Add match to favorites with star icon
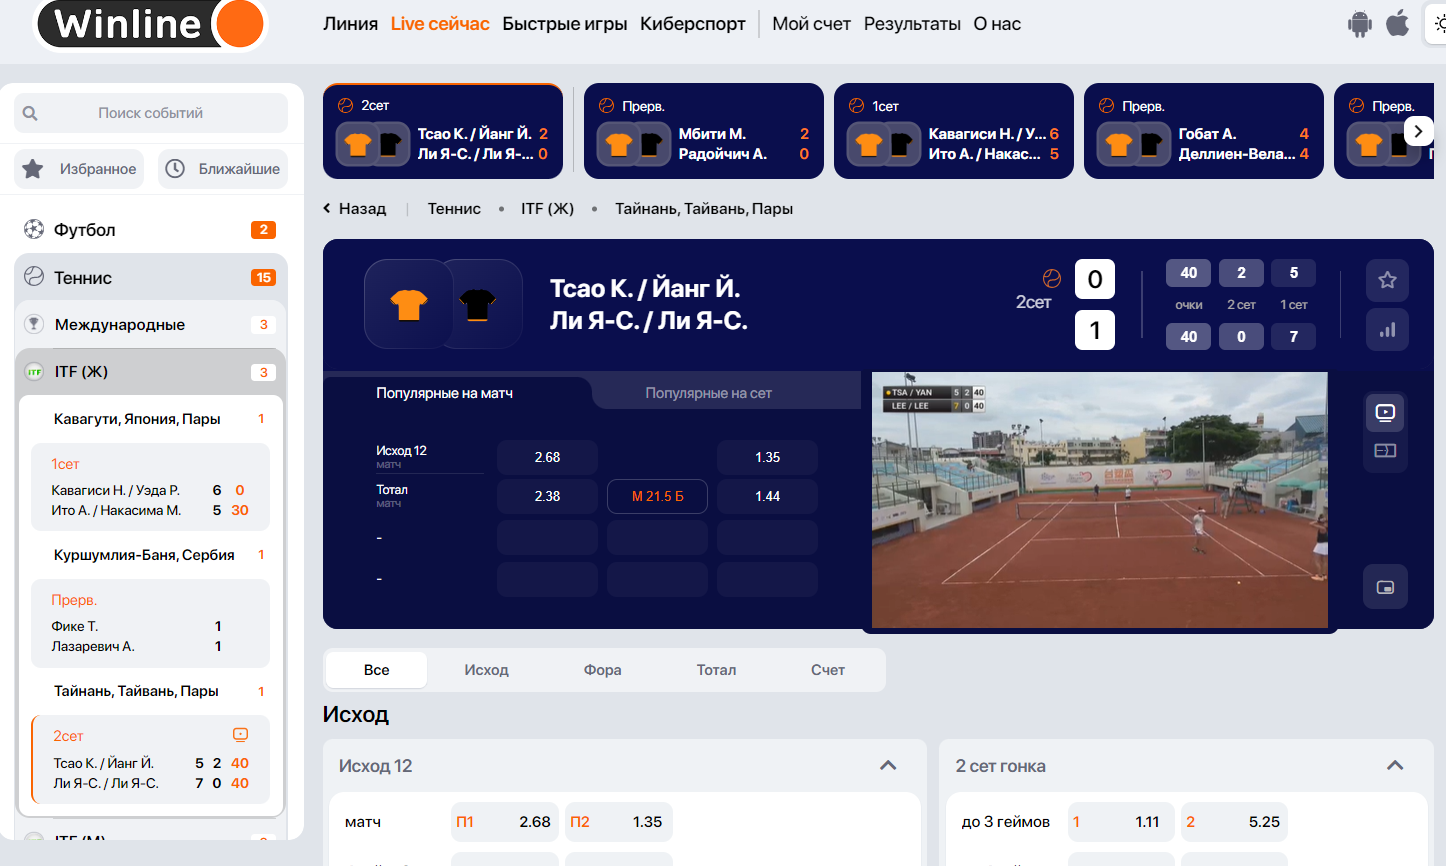Screen dimensions: 1446x866 pos(1387,280)
